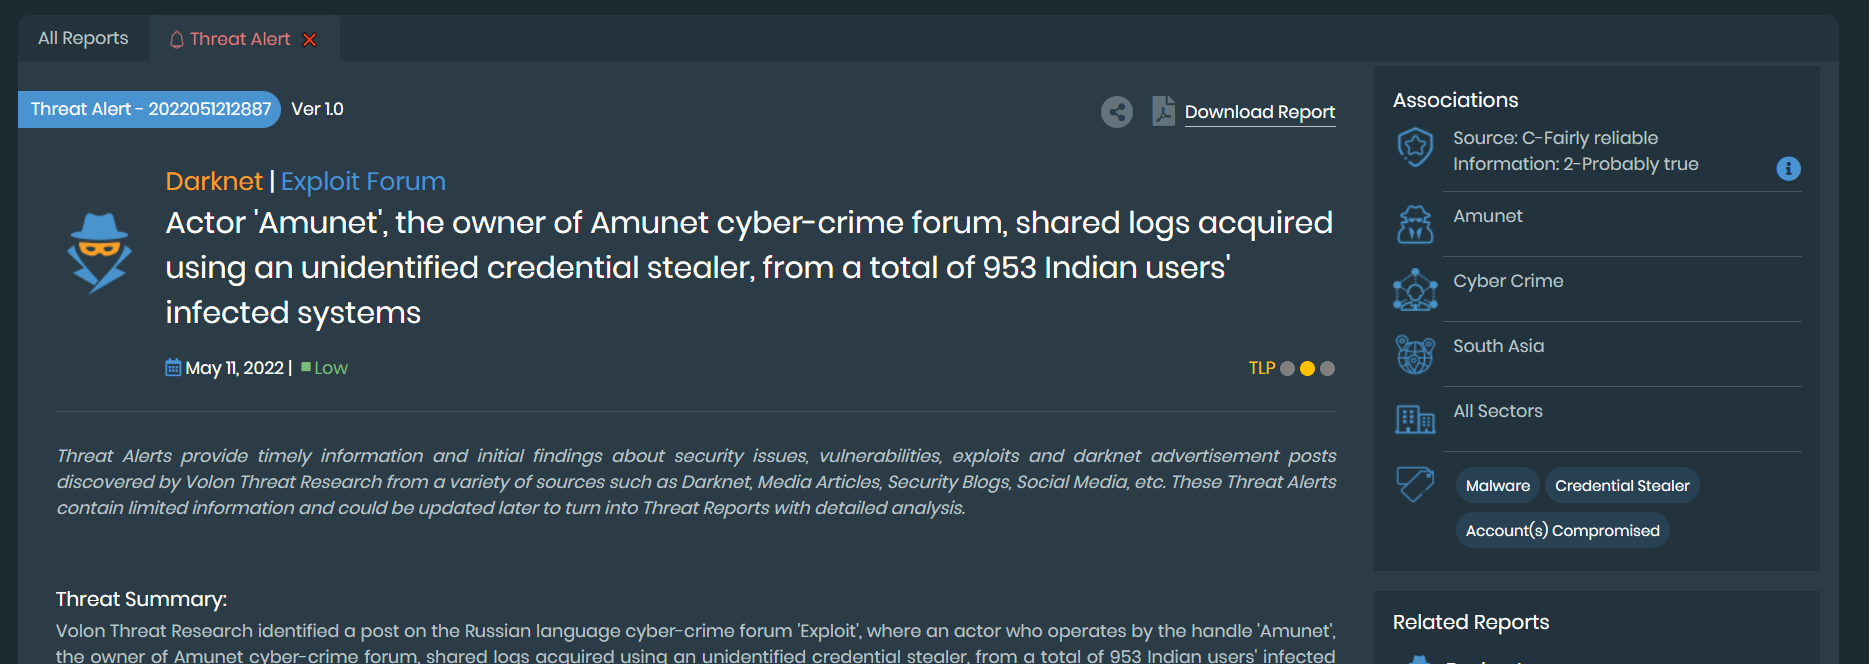
Task: Click the share icon near Download Report
Action: (x=1117, y=112)
